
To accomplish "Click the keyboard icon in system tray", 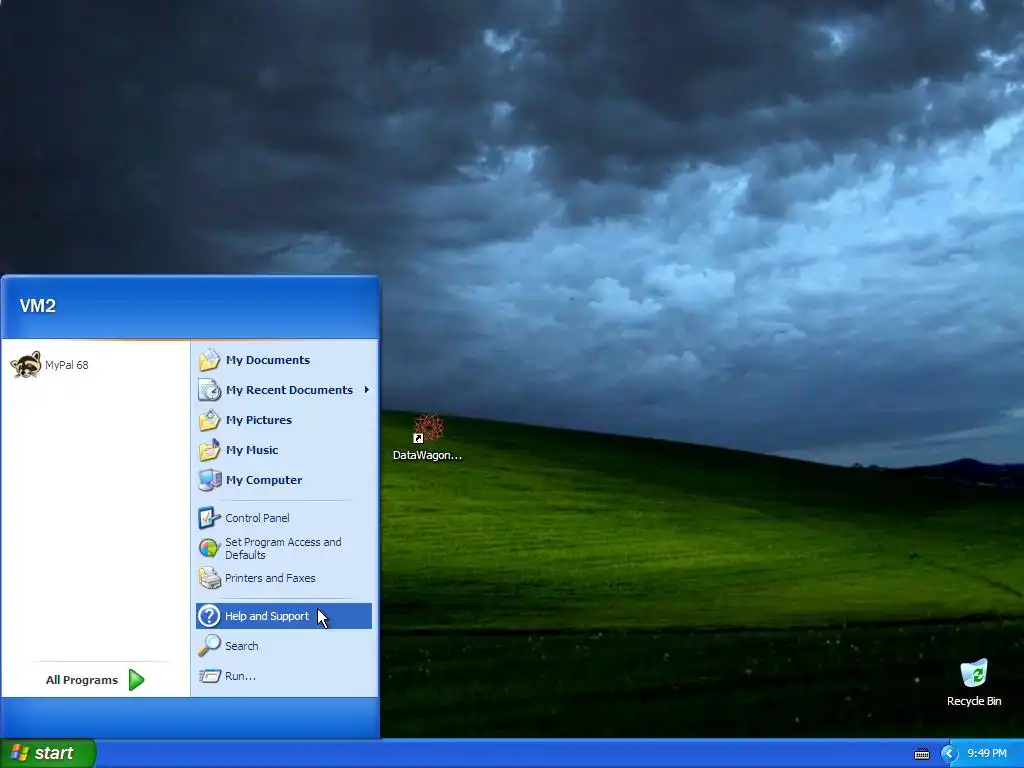I will (x=921, y=754).
